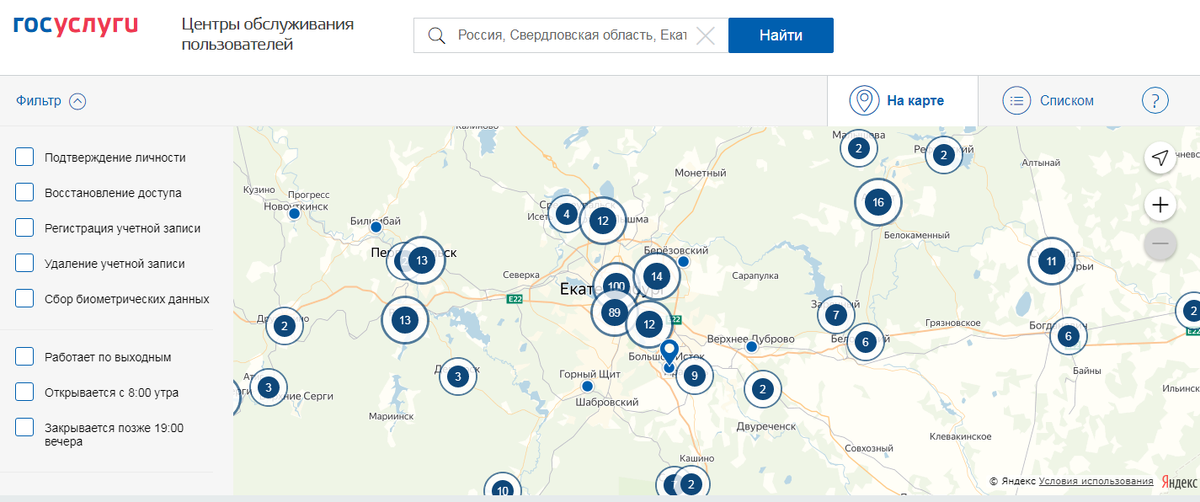Open the 13 cluster over Первоуральск label
This screenshot has width=1200, height=502.
tap(422, 261)
